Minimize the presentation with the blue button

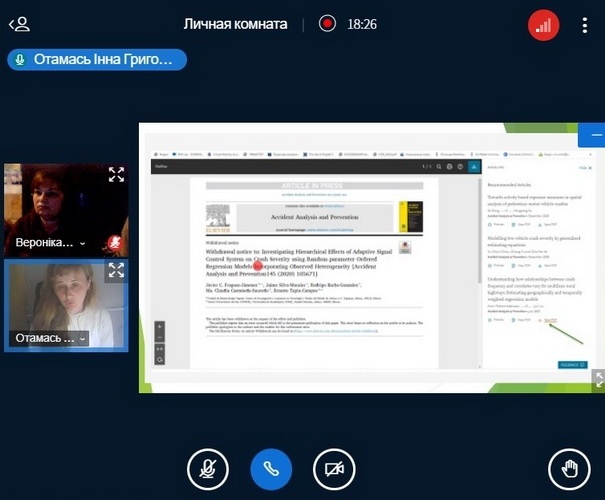click(x=597, y=135)
